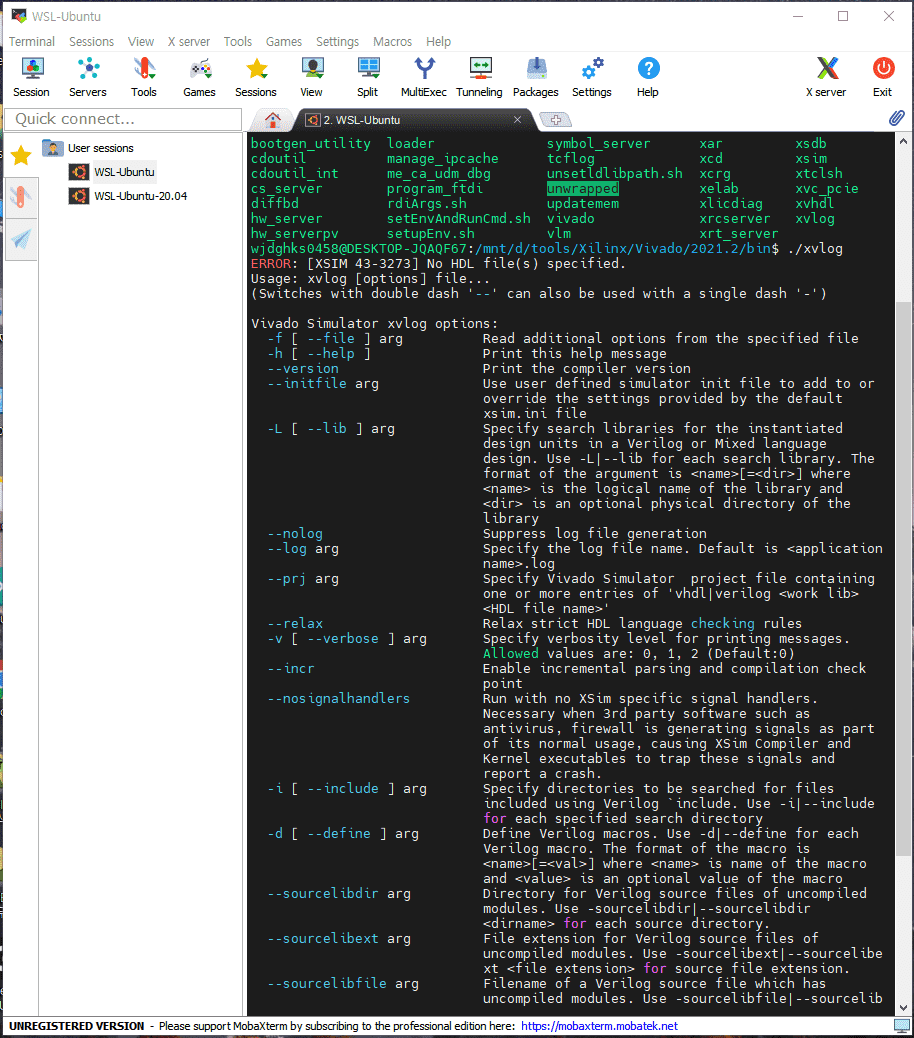Viewport: 914px width, 1038px height.
Task: Open the Macros menu
Action: pos(392,42)
